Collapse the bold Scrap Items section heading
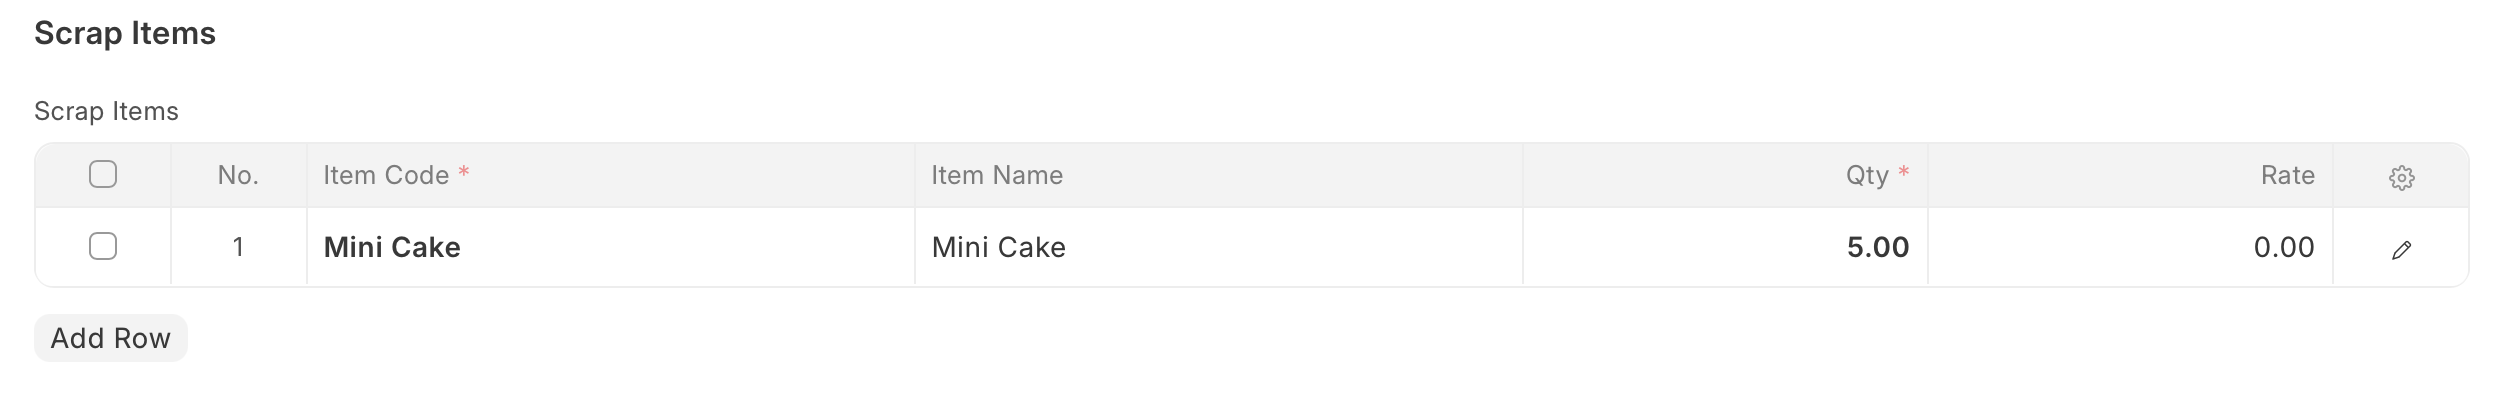 point(125,33)
